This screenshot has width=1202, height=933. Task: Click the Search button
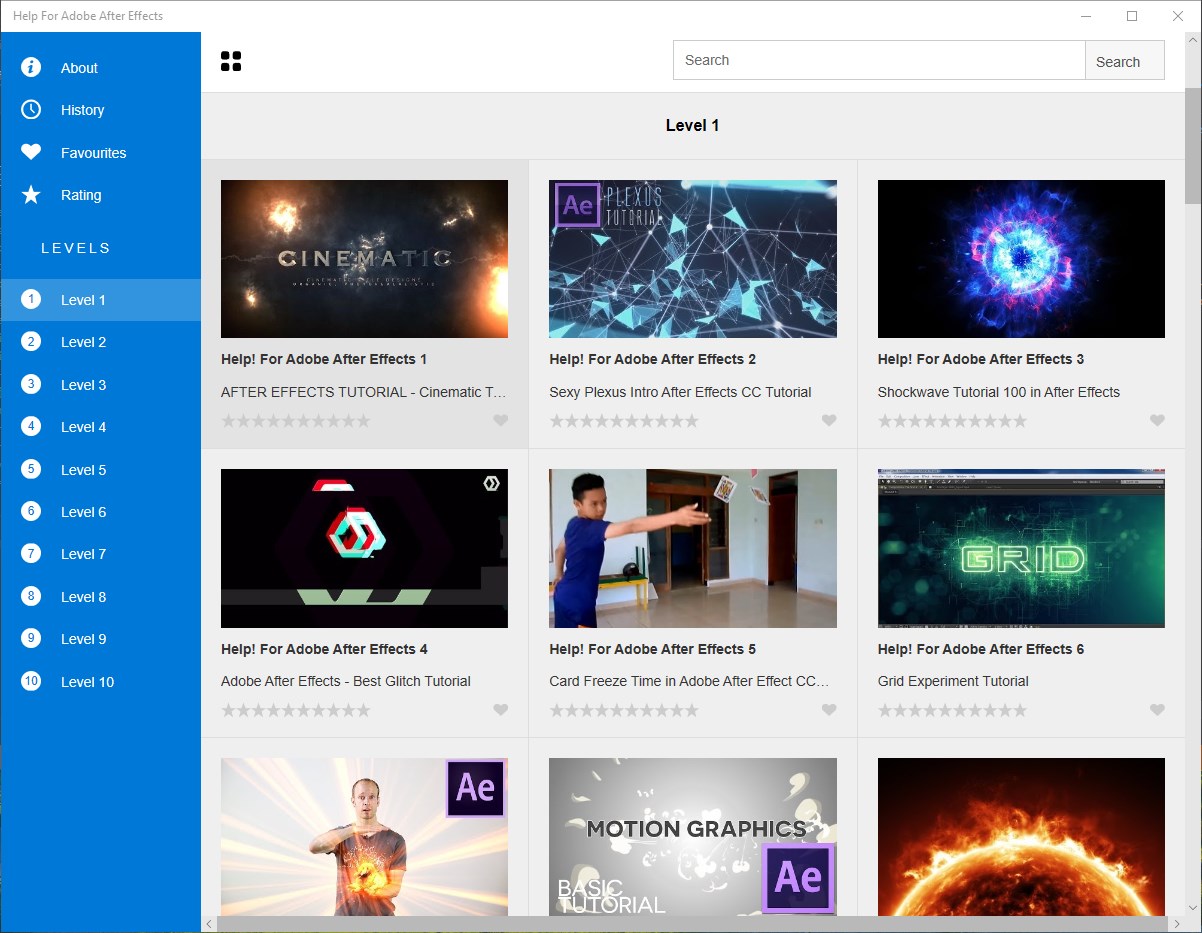1125,60
